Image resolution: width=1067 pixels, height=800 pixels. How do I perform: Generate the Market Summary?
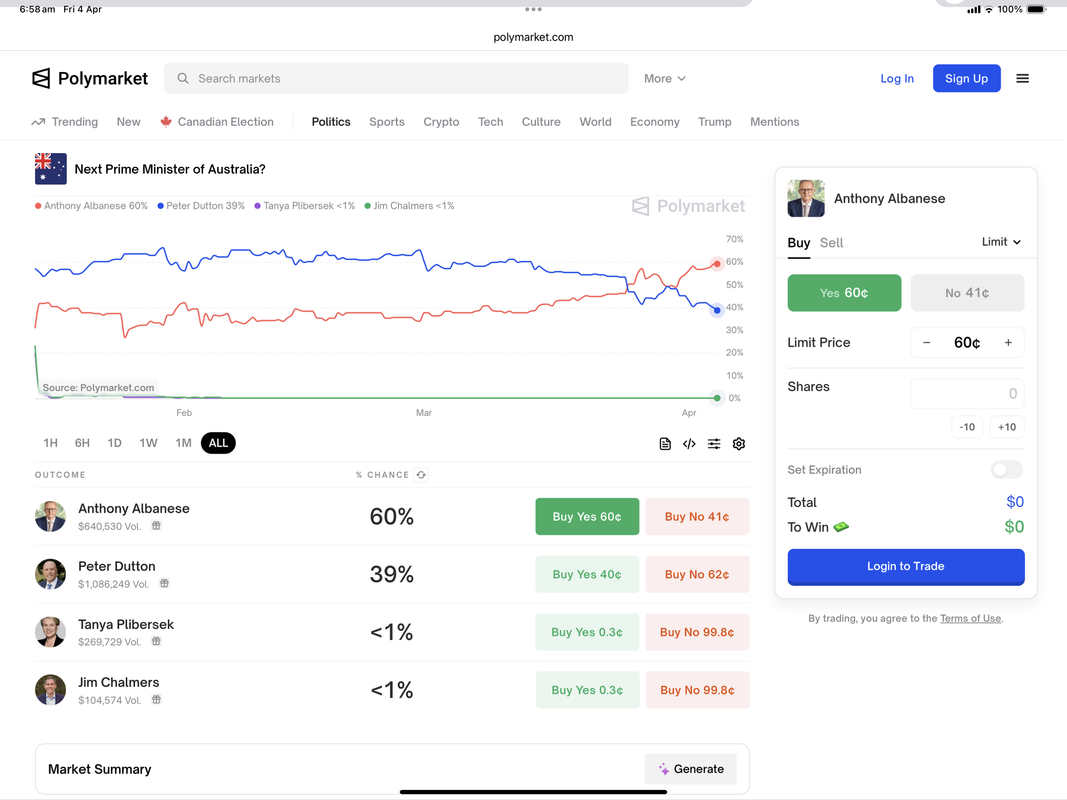[x=690, y=769]
